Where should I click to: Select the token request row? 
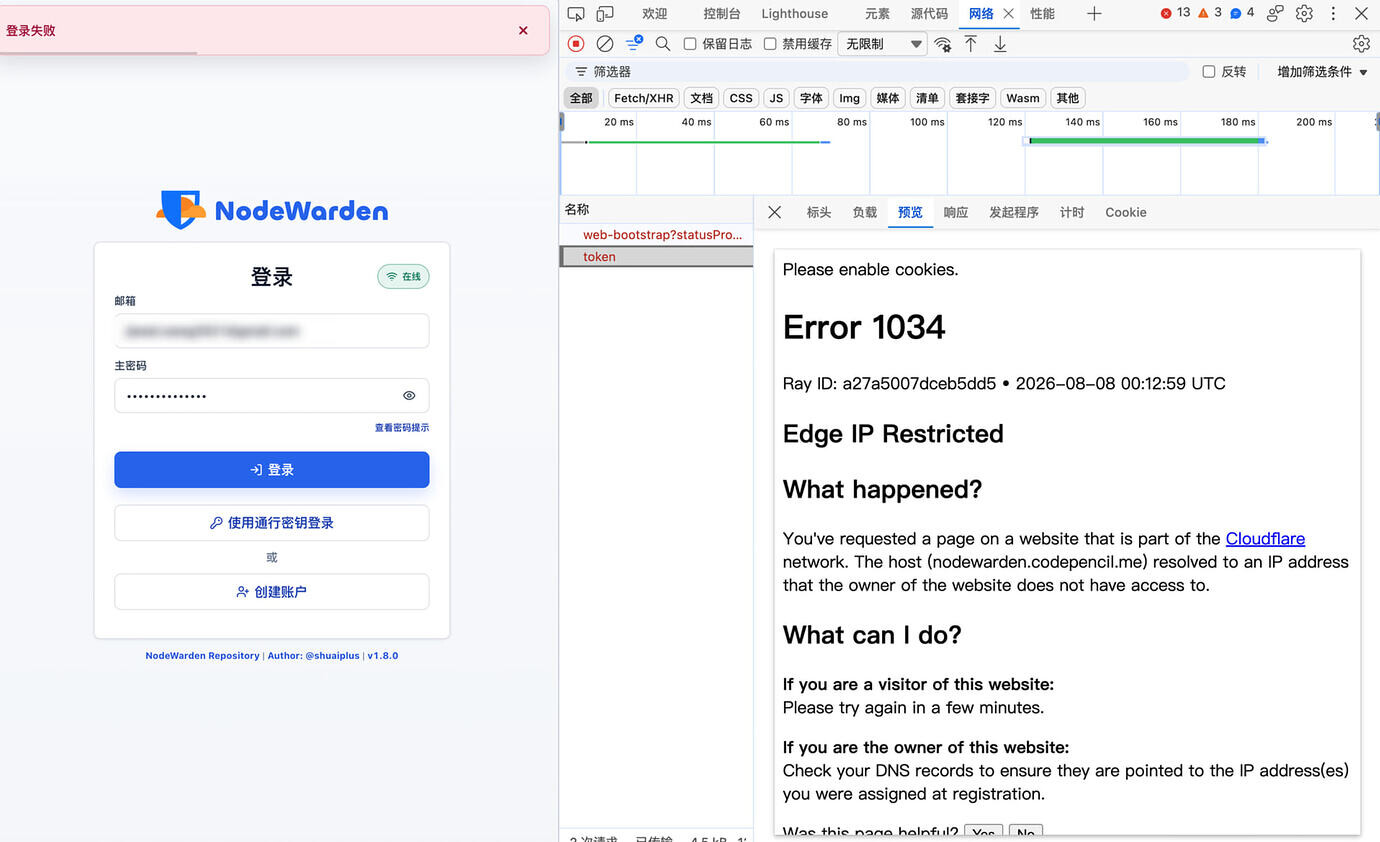coord(656,257)
